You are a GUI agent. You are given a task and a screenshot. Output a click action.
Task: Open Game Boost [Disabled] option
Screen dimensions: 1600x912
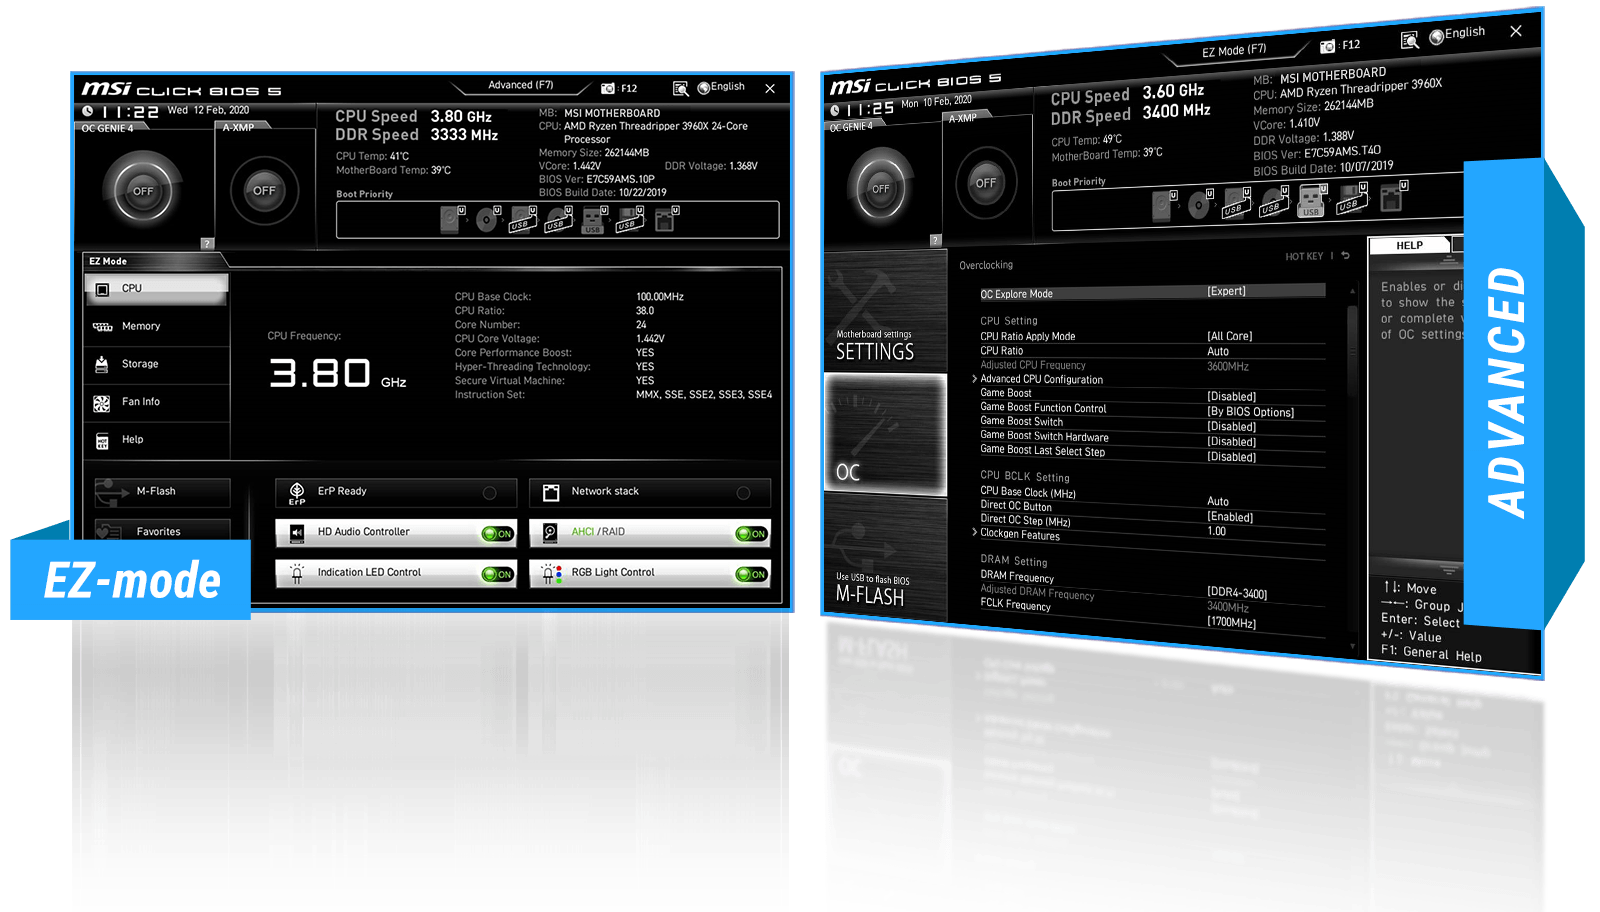1152,395
